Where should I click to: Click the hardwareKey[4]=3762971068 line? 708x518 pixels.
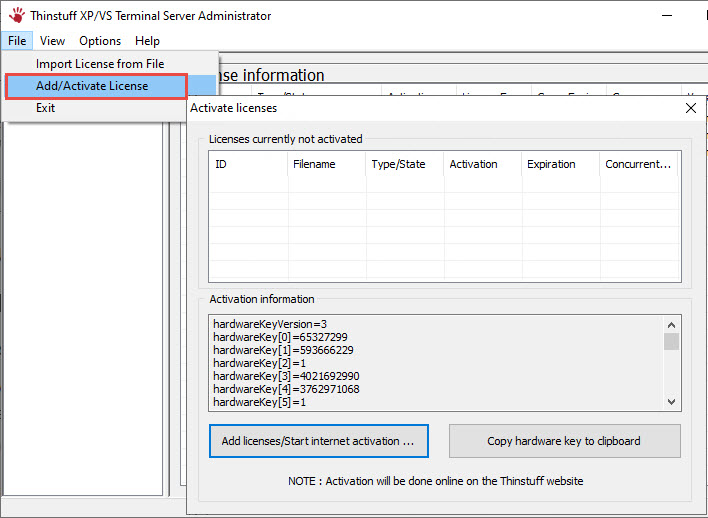coord(286,389)
